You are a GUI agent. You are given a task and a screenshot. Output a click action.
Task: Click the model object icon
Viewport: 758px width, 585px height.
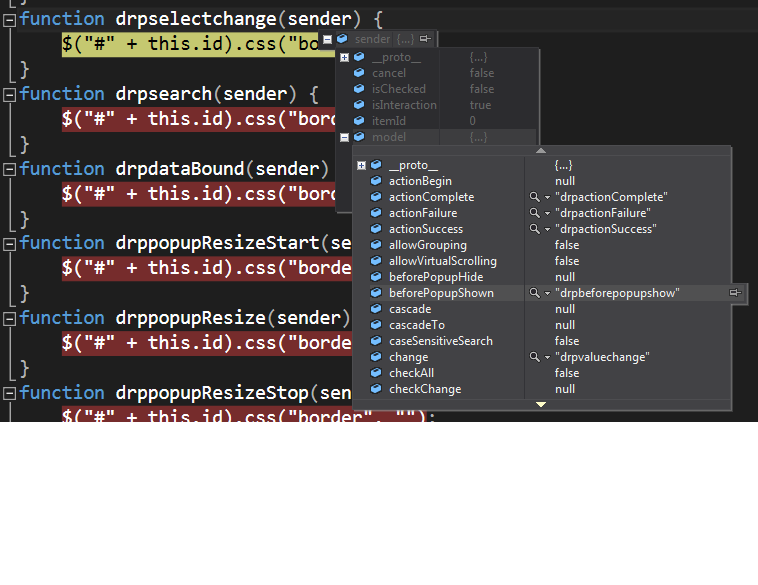click(359, 136)
